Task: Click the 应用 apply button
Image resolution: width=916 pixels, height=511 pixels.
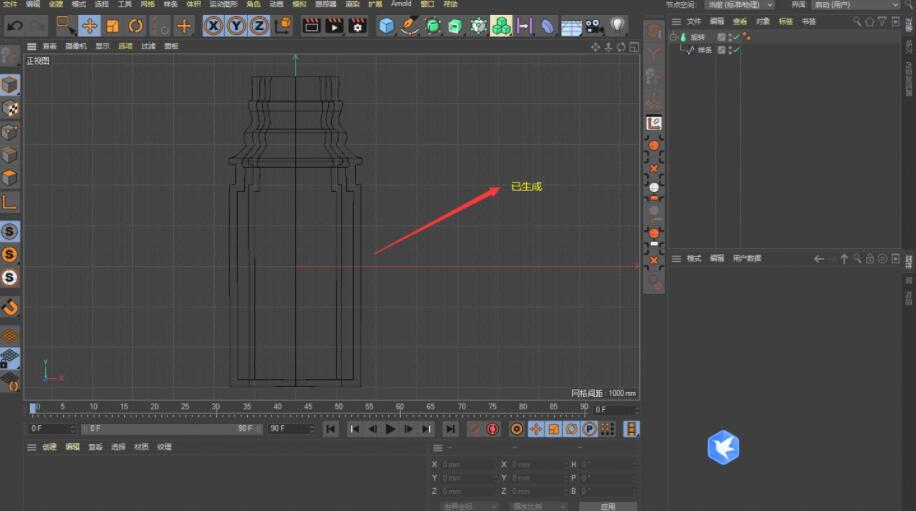Action: point(608,506)
